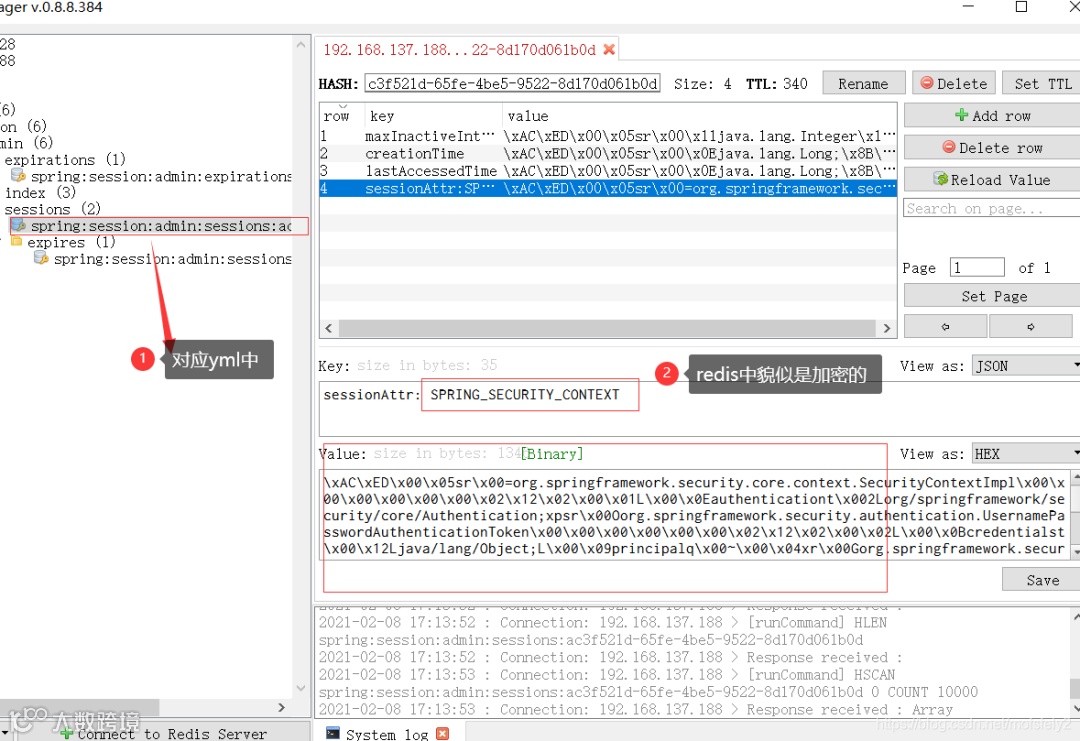Image resolution: width=1080 pixels, height=741 pixels.
Task: Click the Set Page button
Action: point(993,296)
